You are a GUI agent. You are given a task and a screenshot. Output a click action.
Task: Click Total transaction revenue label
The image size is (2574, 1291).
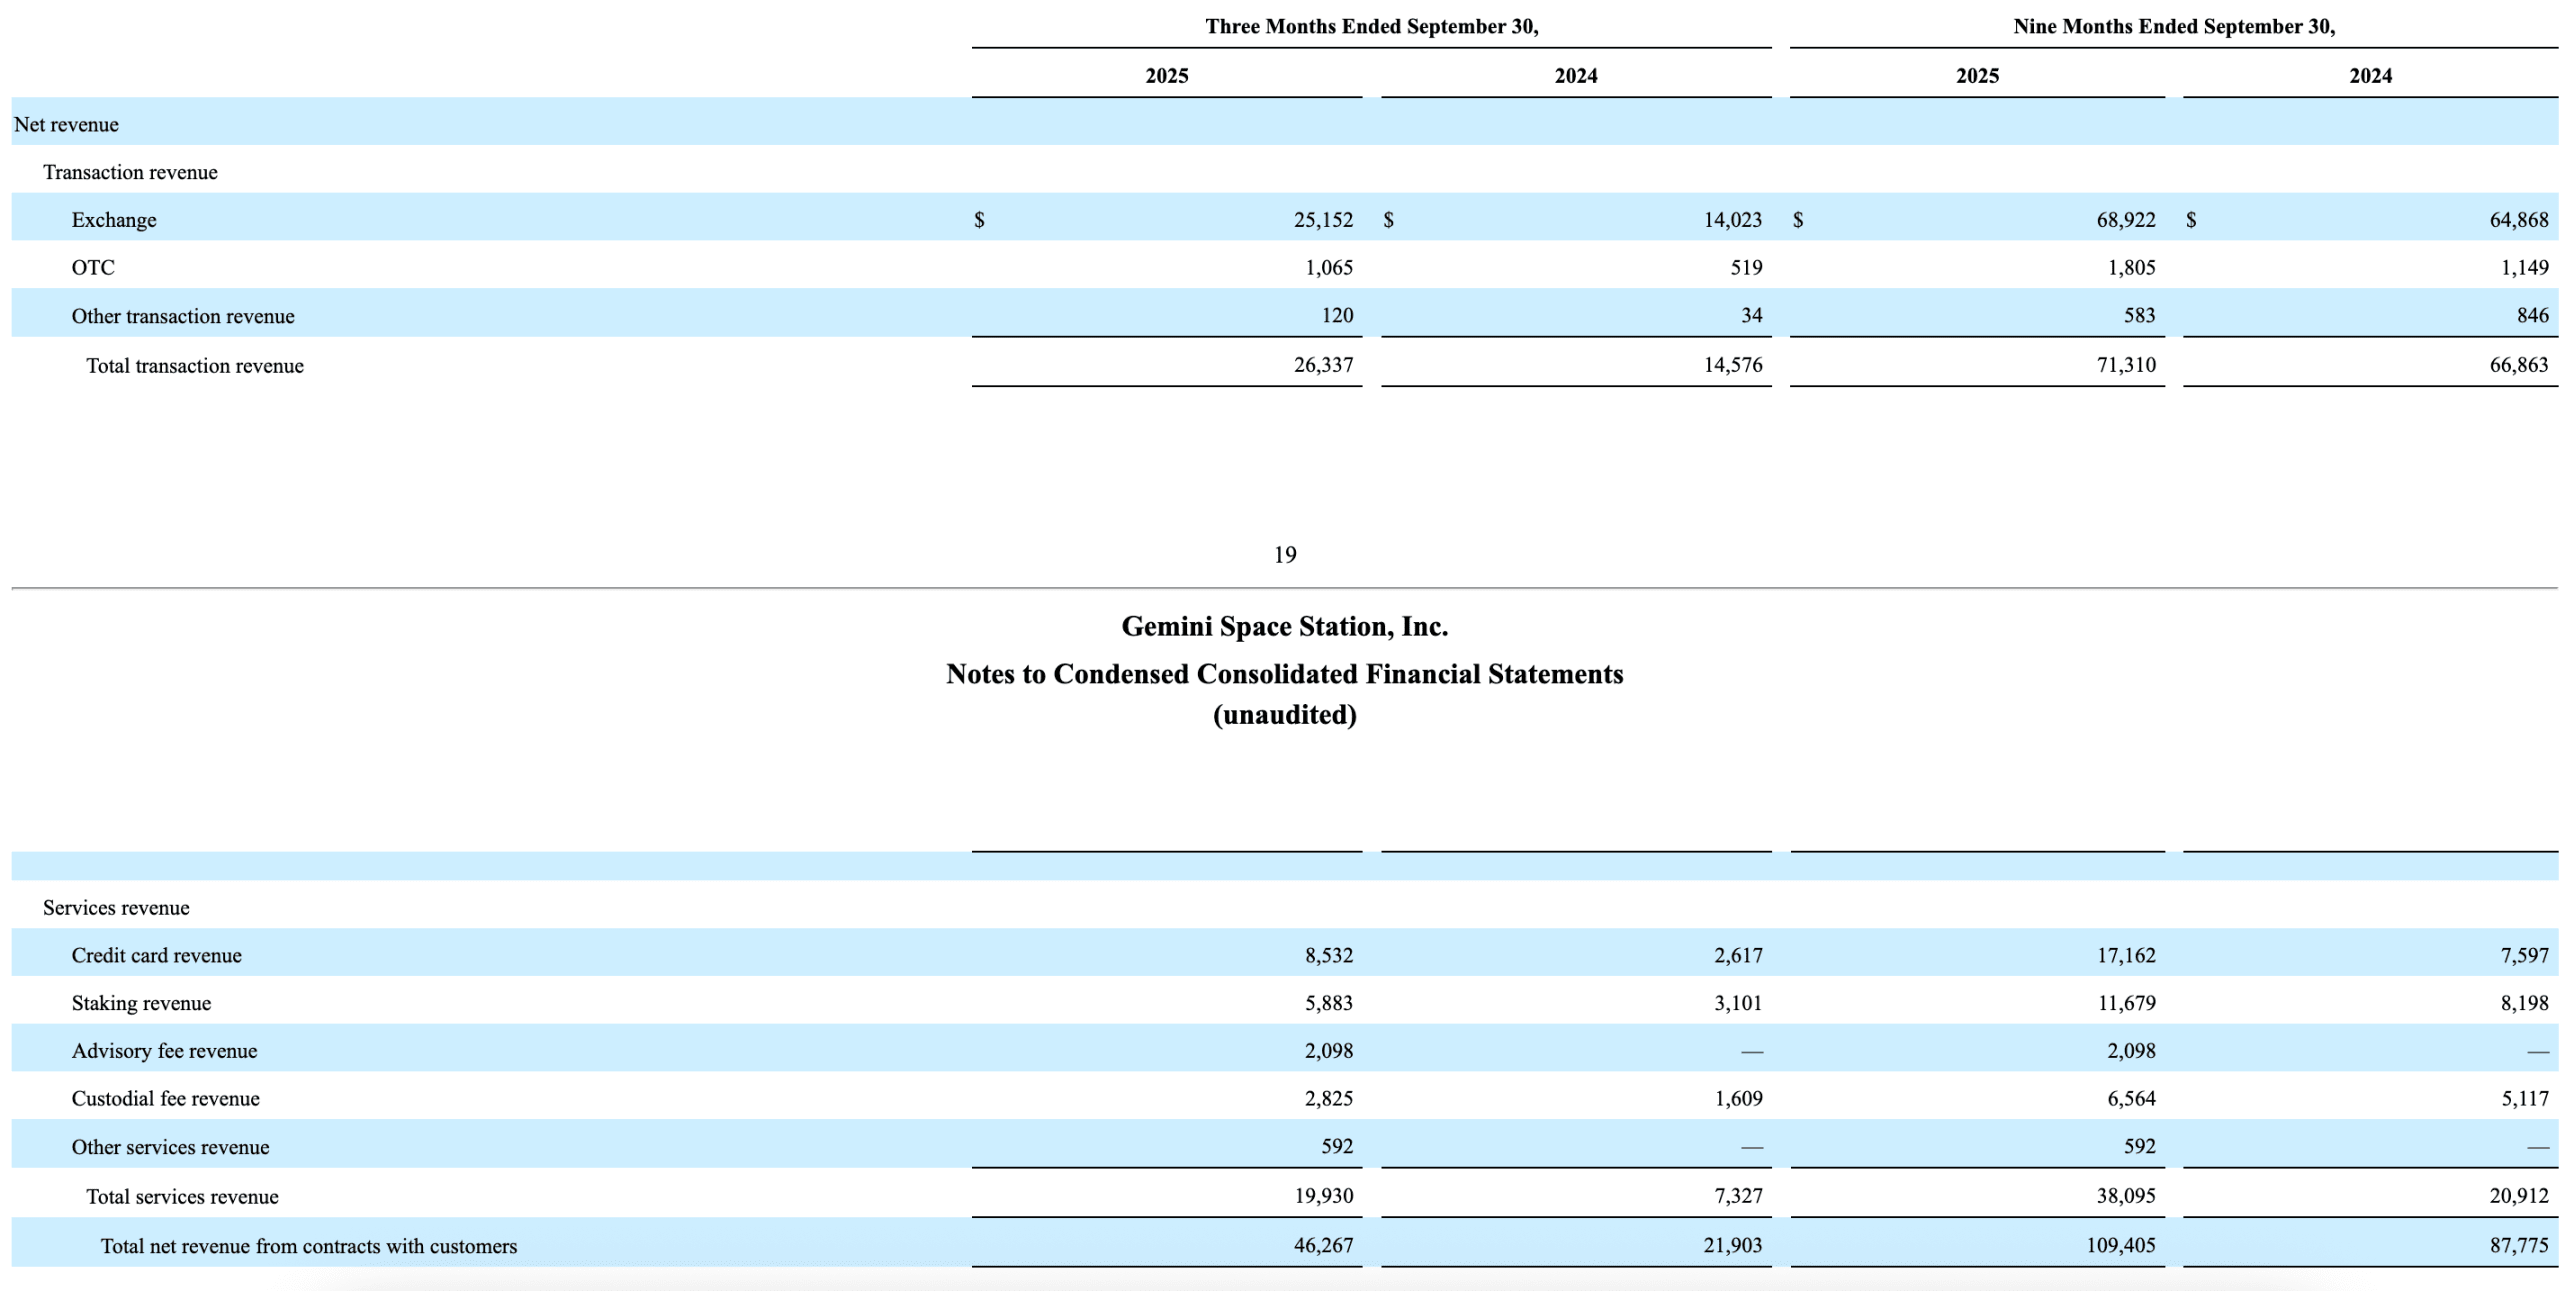tap(194, 366)
